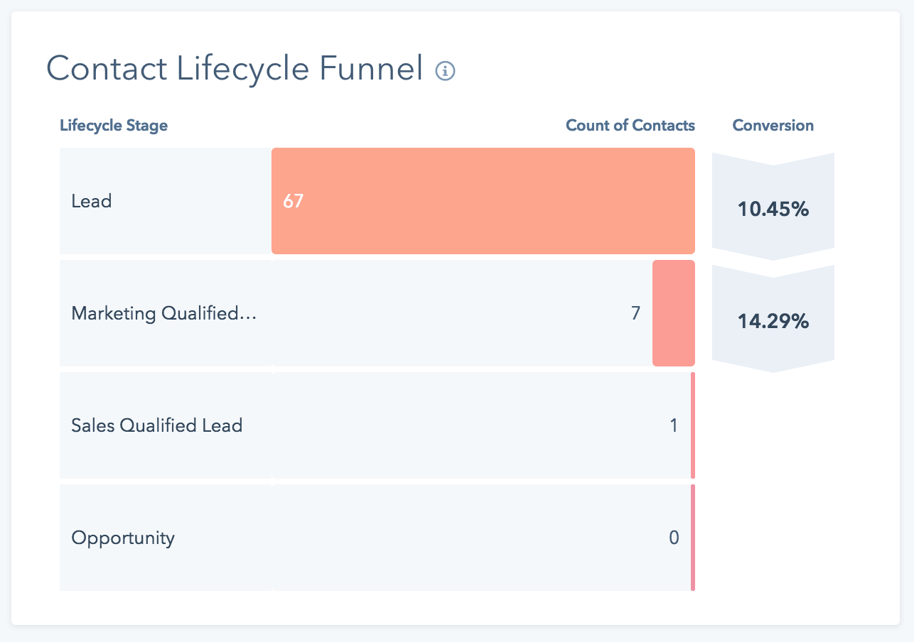
Task: Click the Sales Qualified Lead stage label
Action: (156, 424)
